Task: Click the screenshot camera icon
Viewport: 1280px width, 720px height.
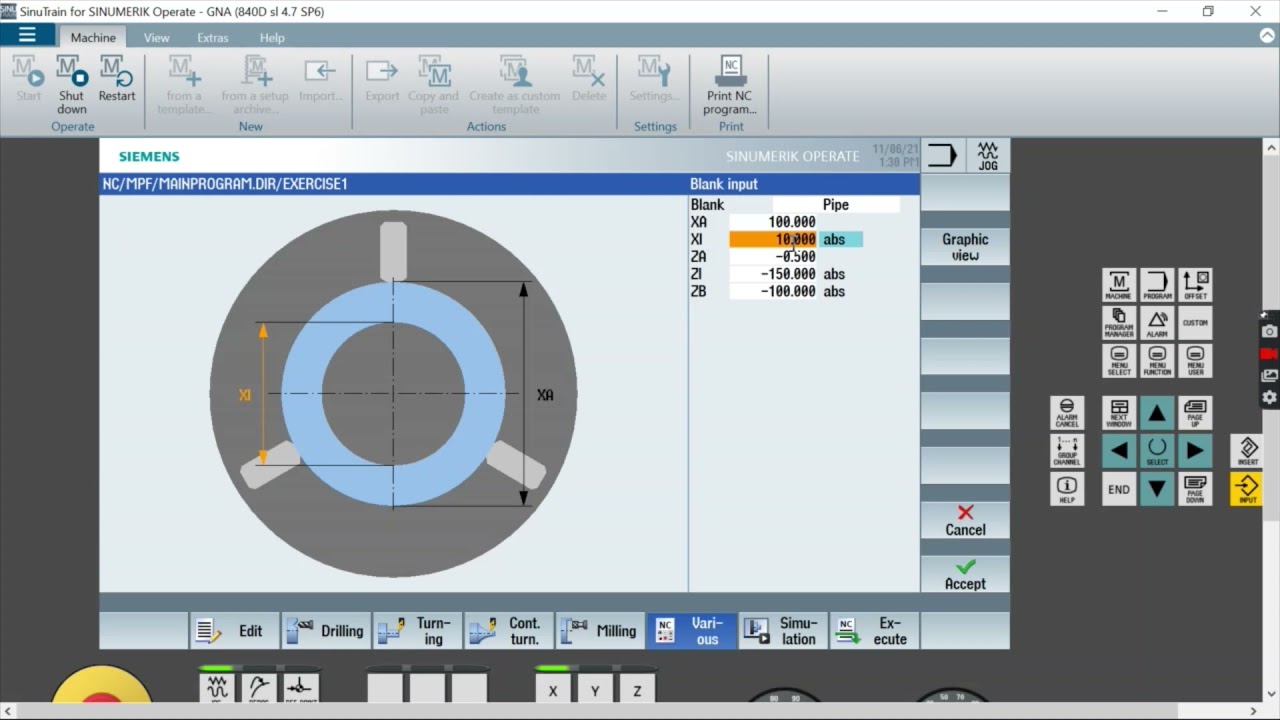Action: [1270, 331]
